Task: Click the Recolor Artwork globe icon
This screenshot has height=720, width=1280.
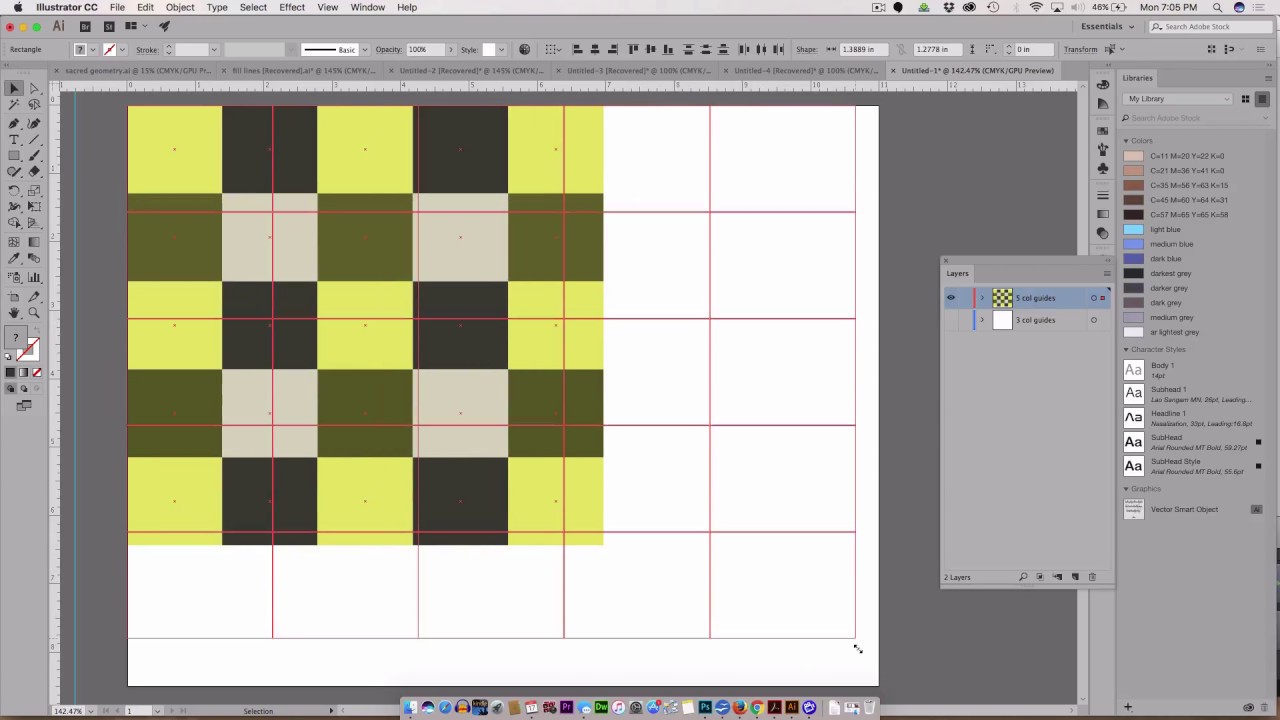Action: [x=524, y=49]
